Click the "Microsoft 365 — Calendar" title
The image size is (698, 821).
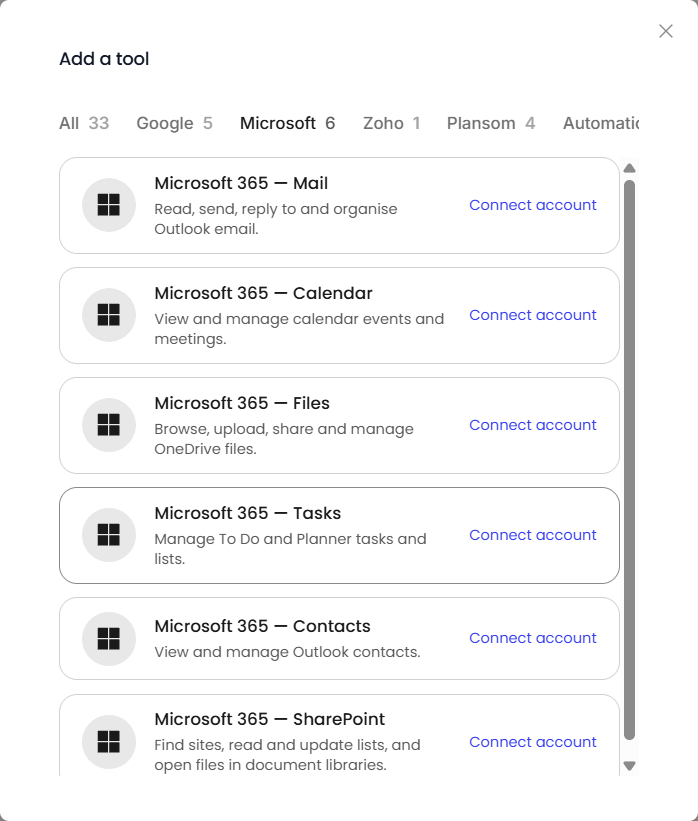click(x=263, y=293)
